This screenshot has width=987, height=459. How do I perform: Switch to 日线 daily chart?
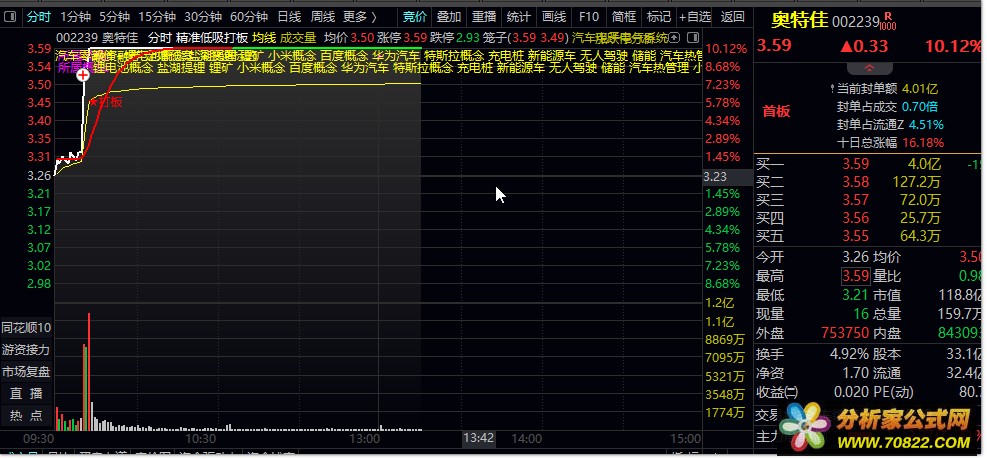(x=289, y=16)
